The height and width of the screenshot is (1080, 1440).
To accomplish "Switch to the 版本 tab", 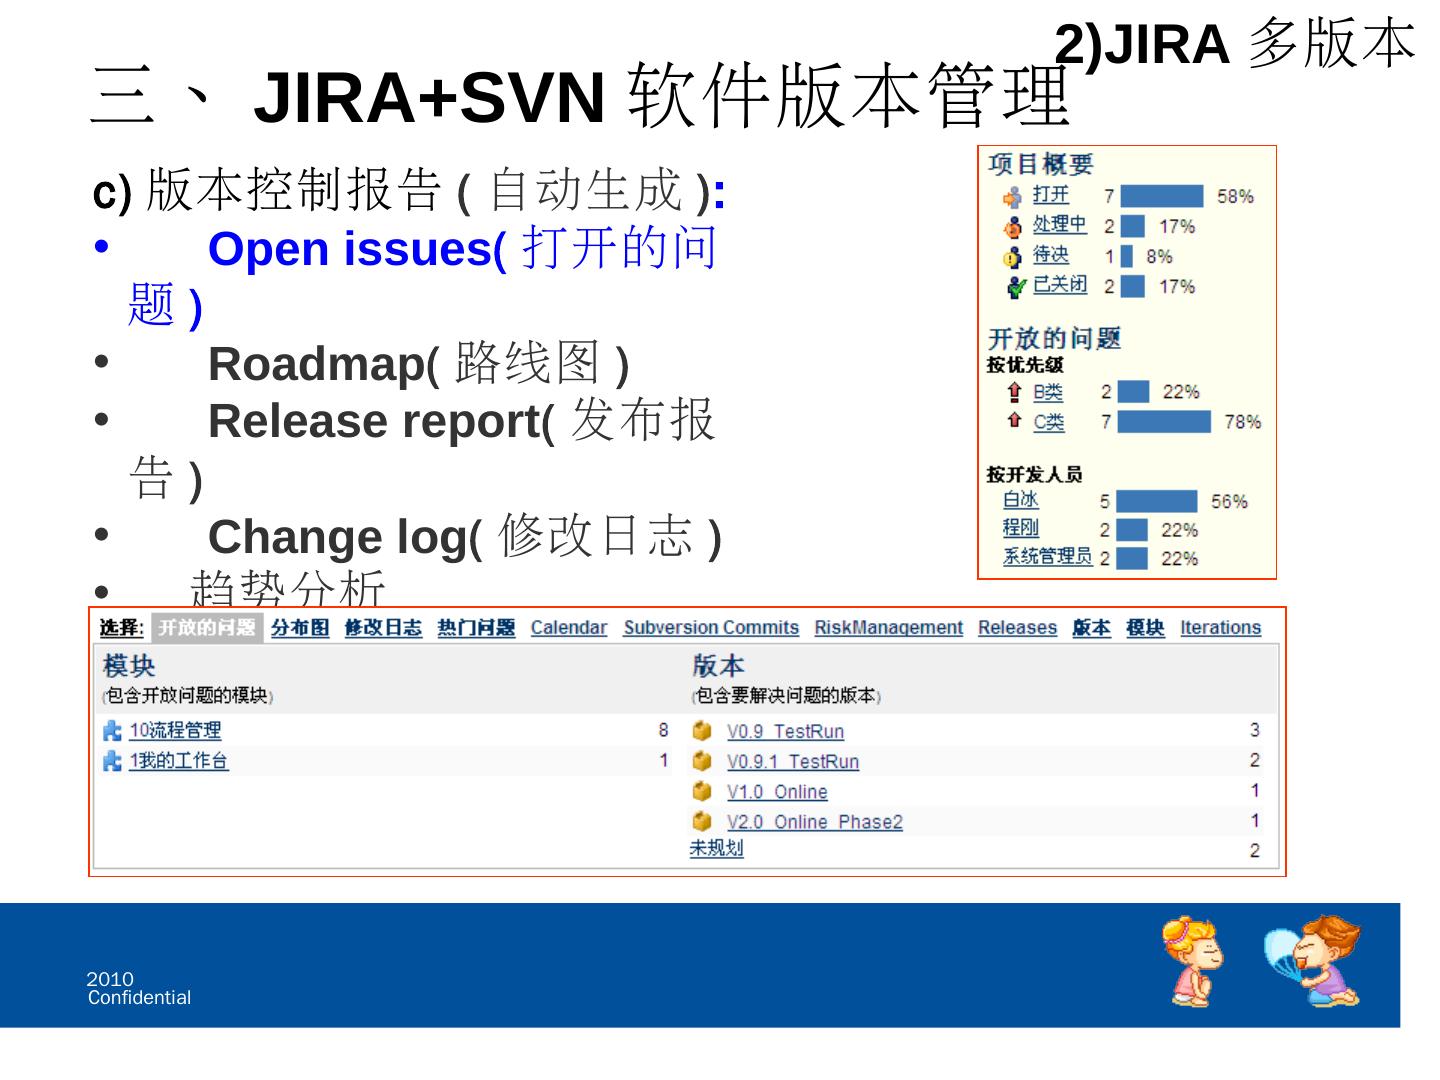I will pyautogui.click(x=1091, y=627).
